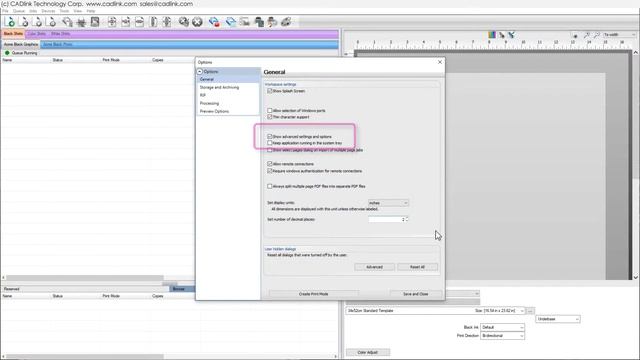
Task: Open the display units dropdown showing inches
Action: [x=388, y=203]
